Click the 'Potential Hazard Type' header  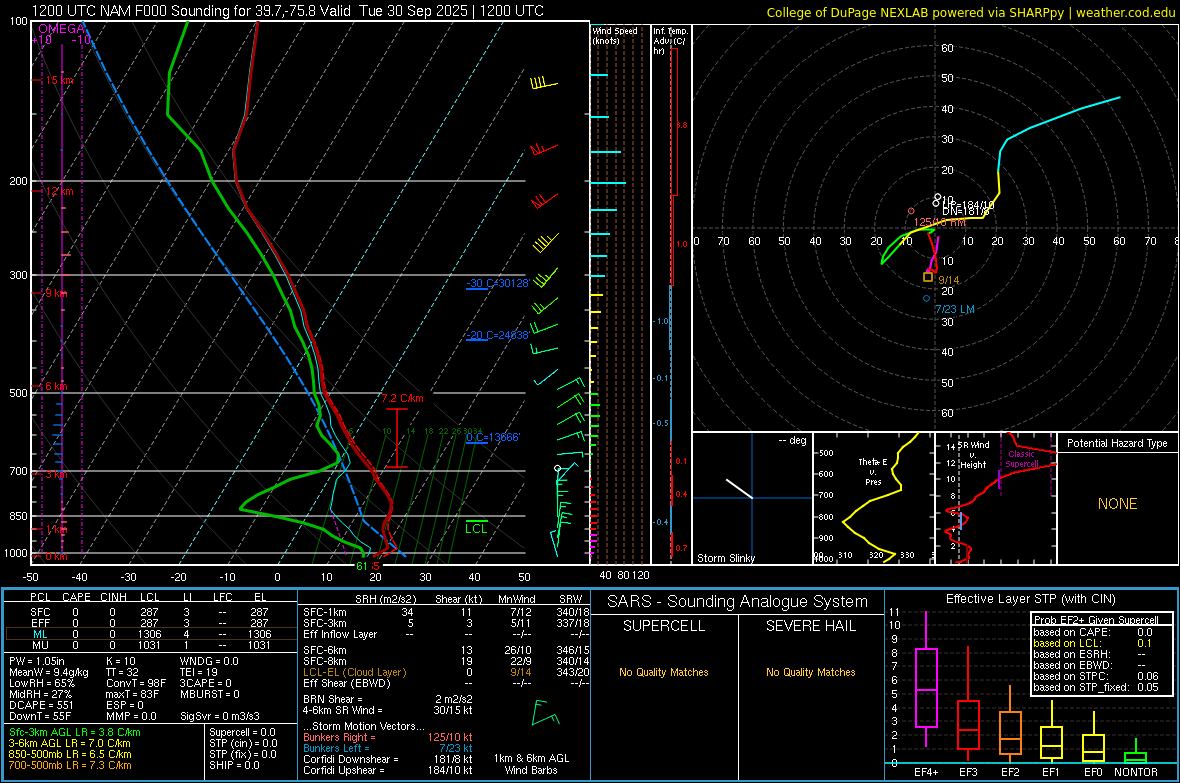click(1117, 443)
